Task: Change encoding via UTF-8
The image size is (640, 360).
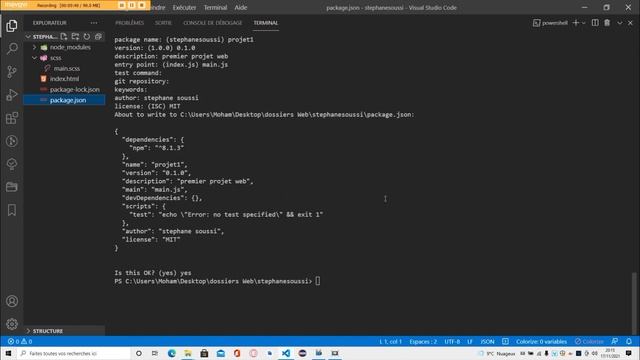Action: click(452, 341)
